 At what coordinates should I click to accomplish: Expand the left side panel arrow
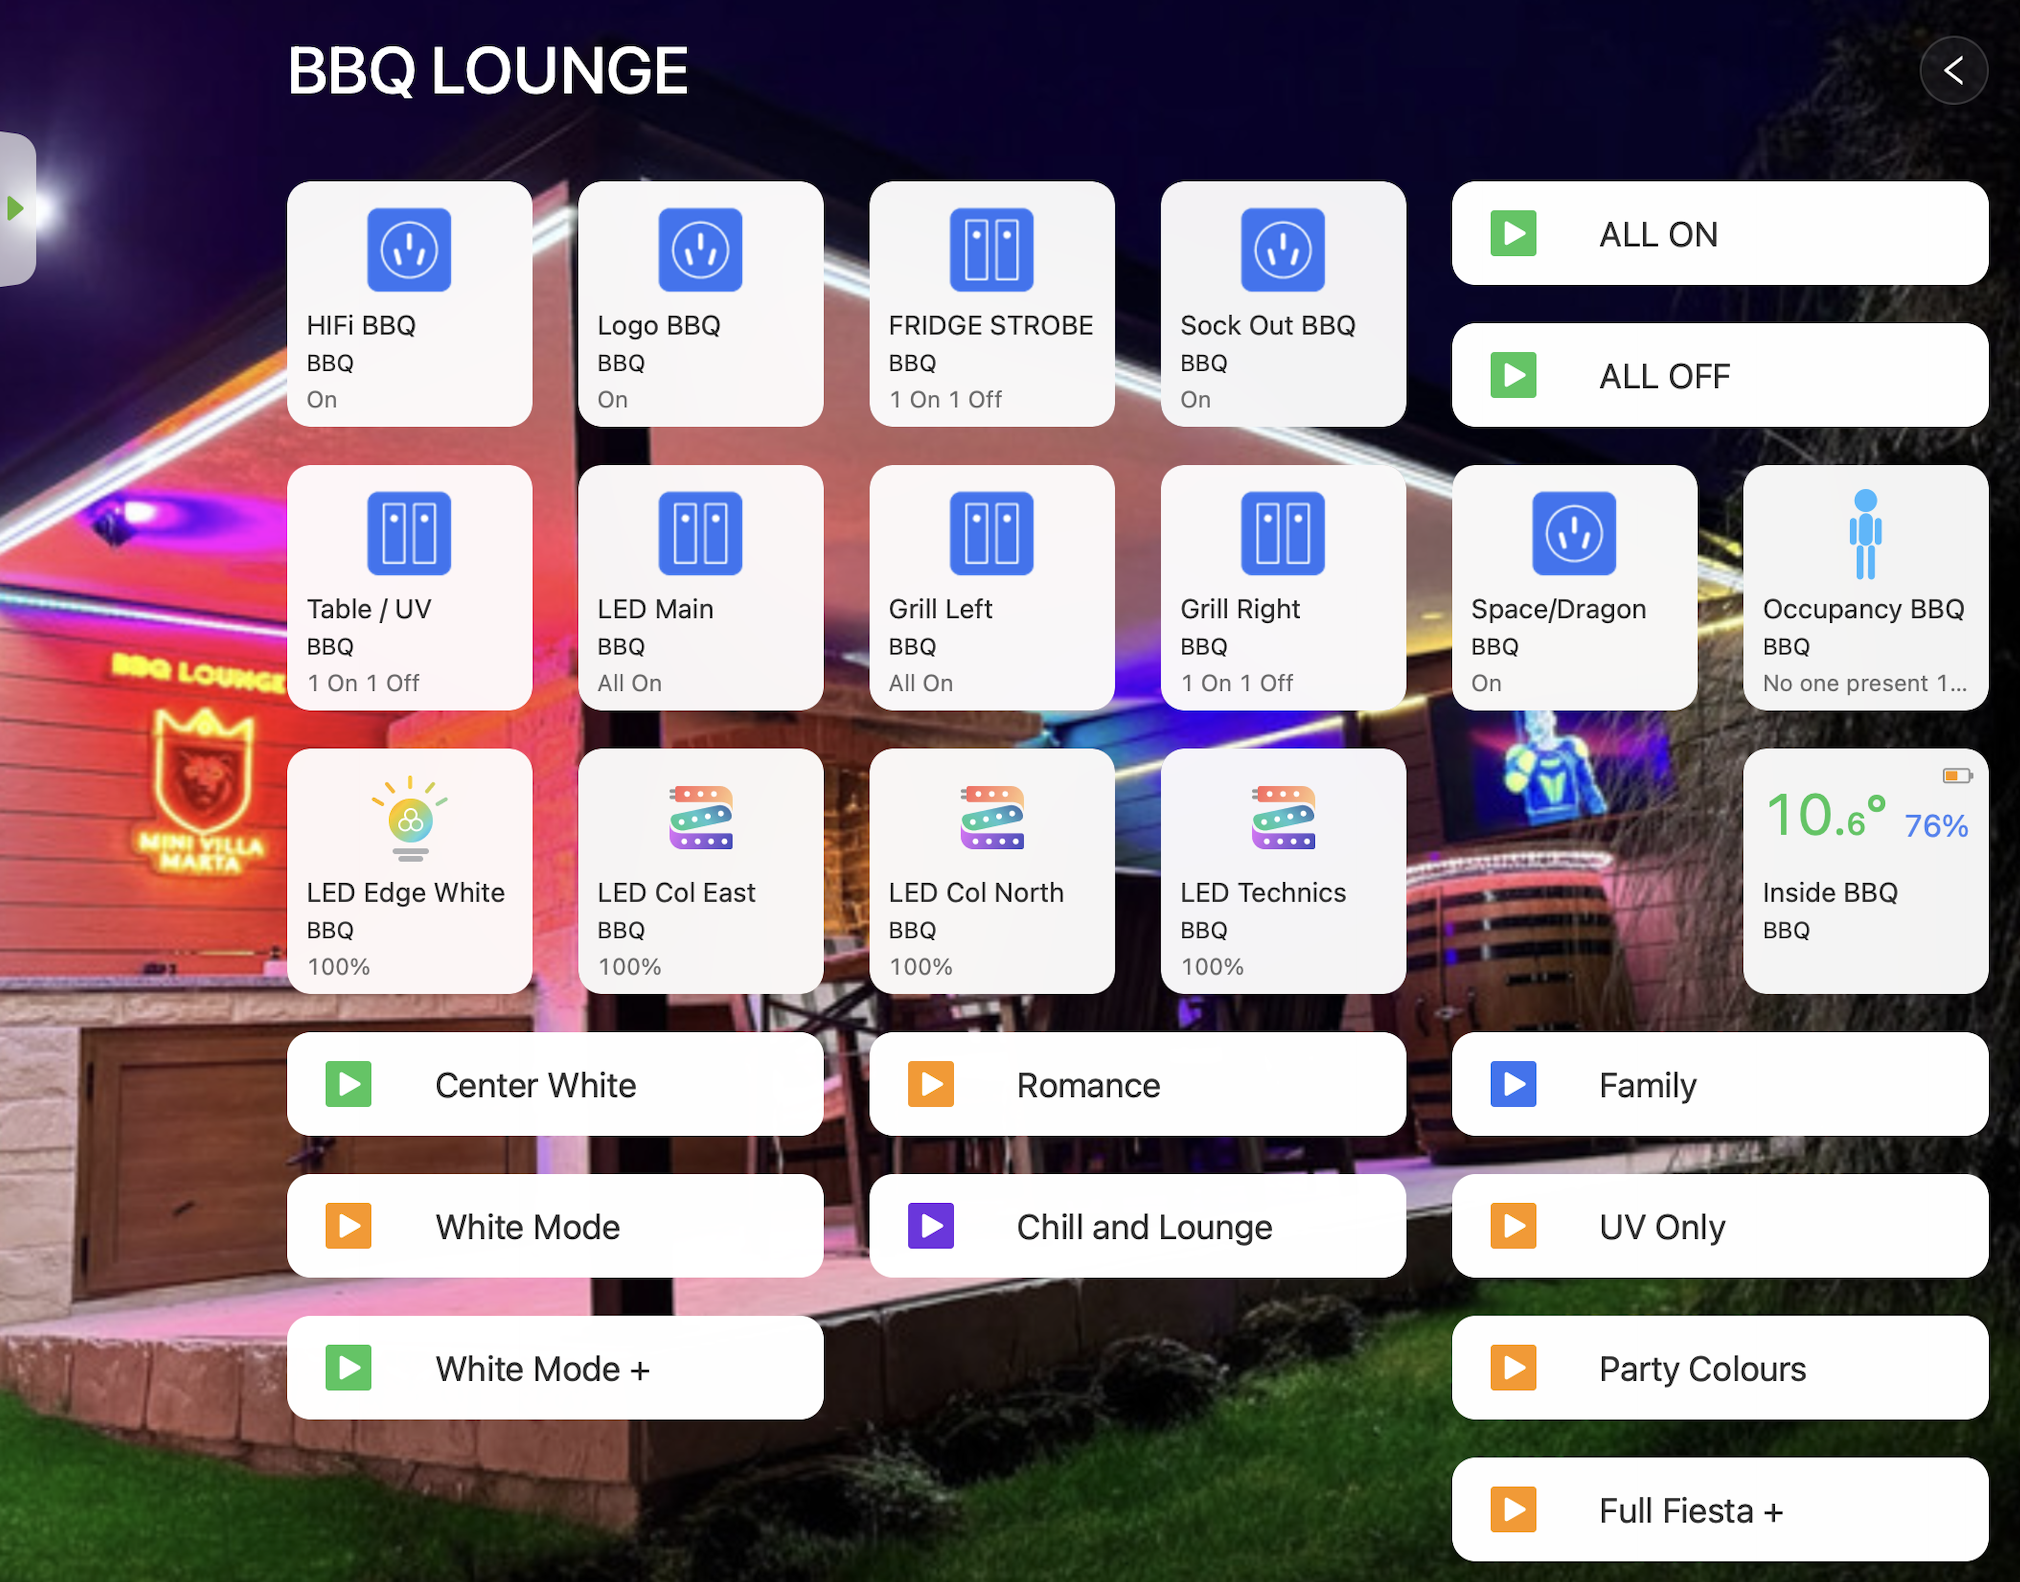(x=16, y=208)
